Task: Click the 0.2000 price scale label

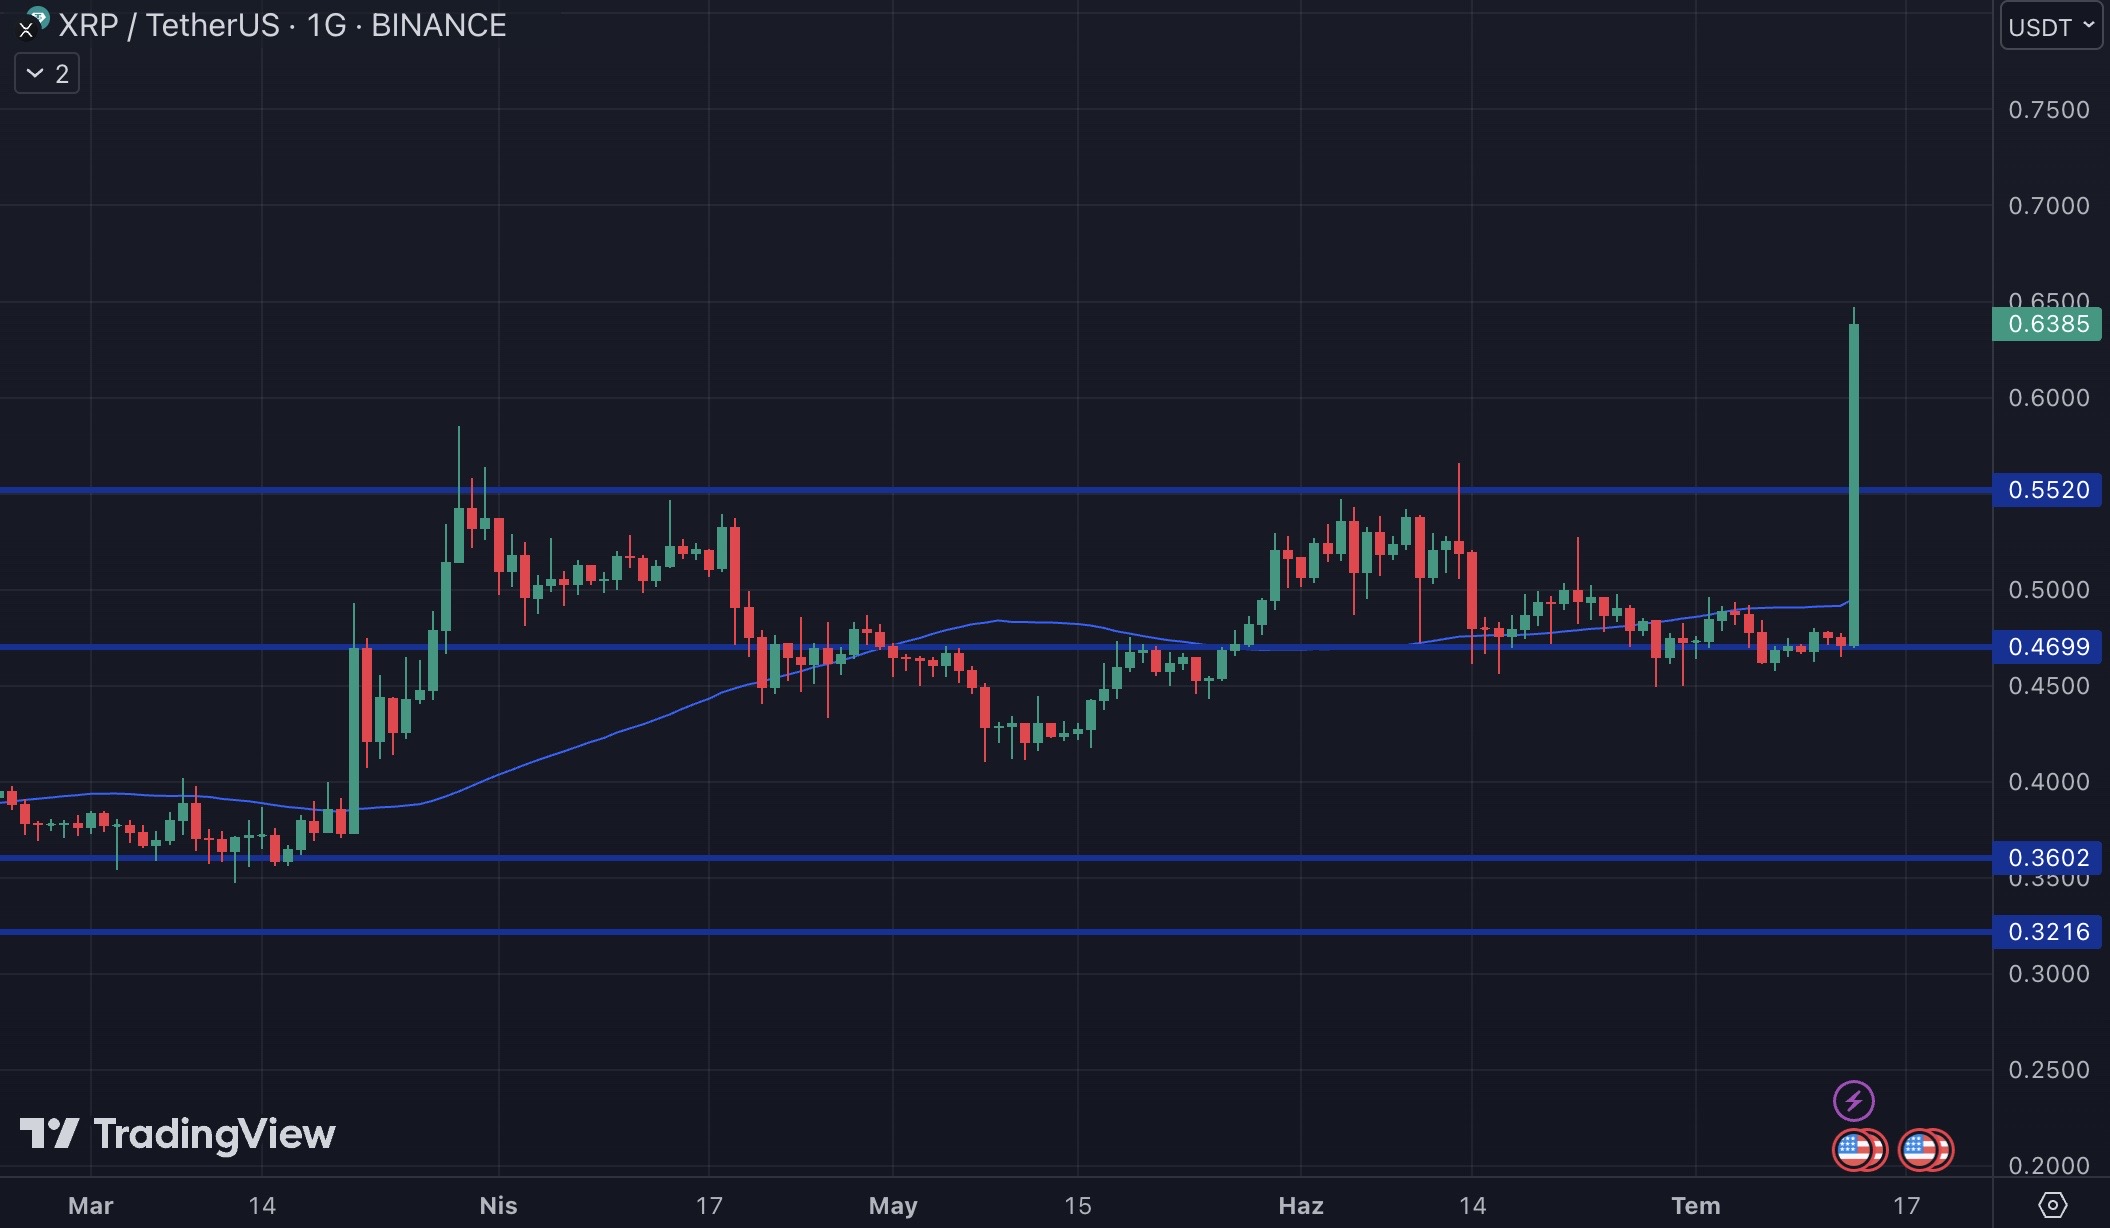Action: (x=2049, y=1166)
